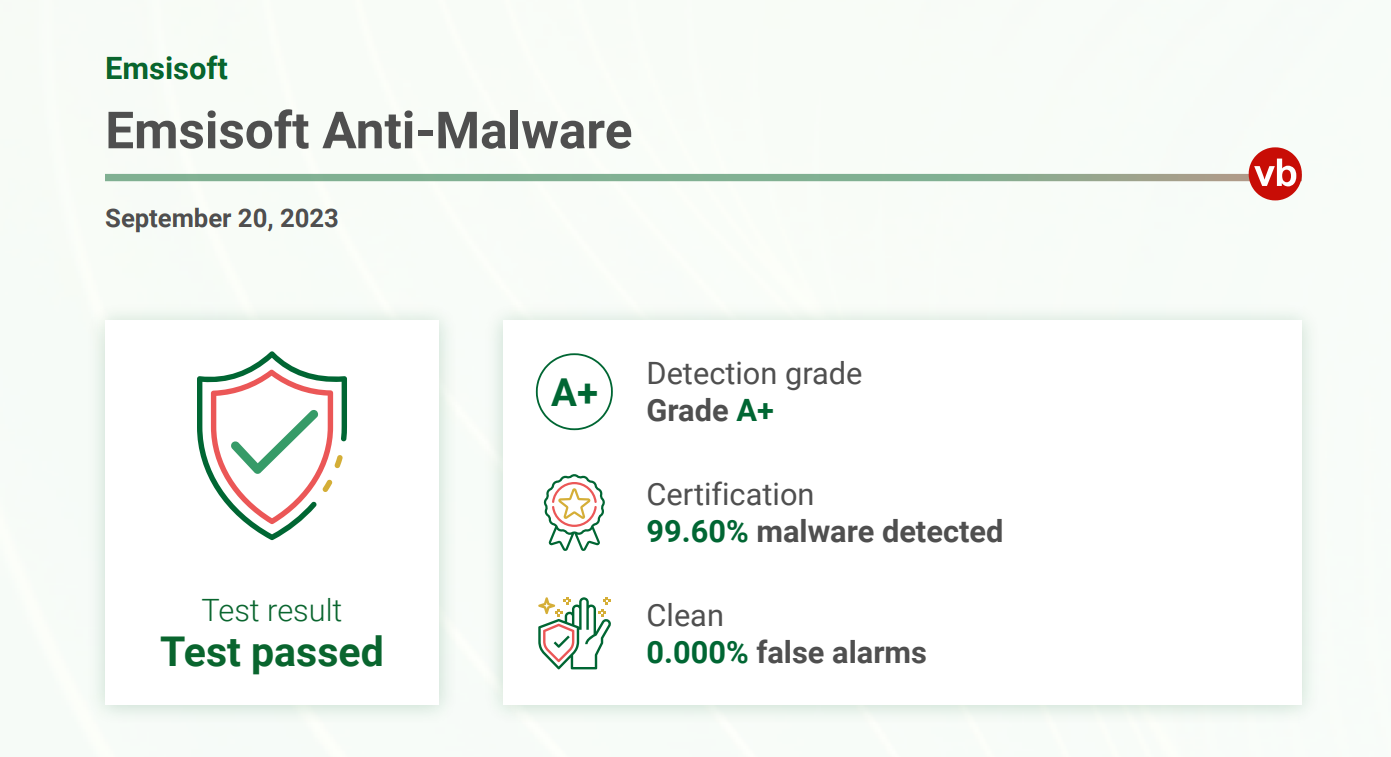Click the large shield checkmark icon
Viewport: 1391px width, 757px height.
pos(272,445)
